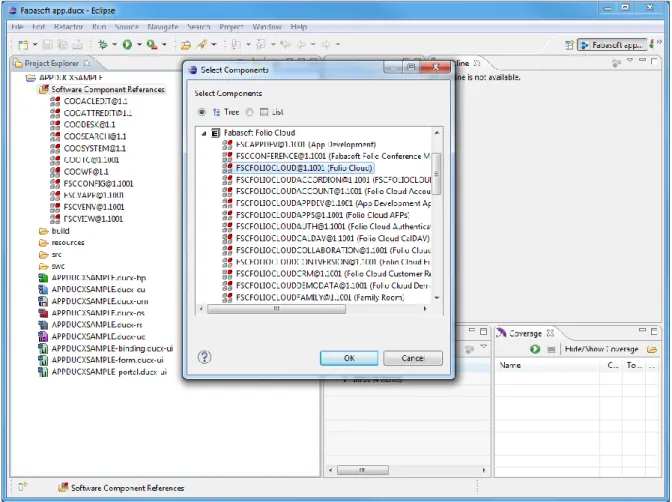Open the Coverage launch dropdown arrow

164,44
